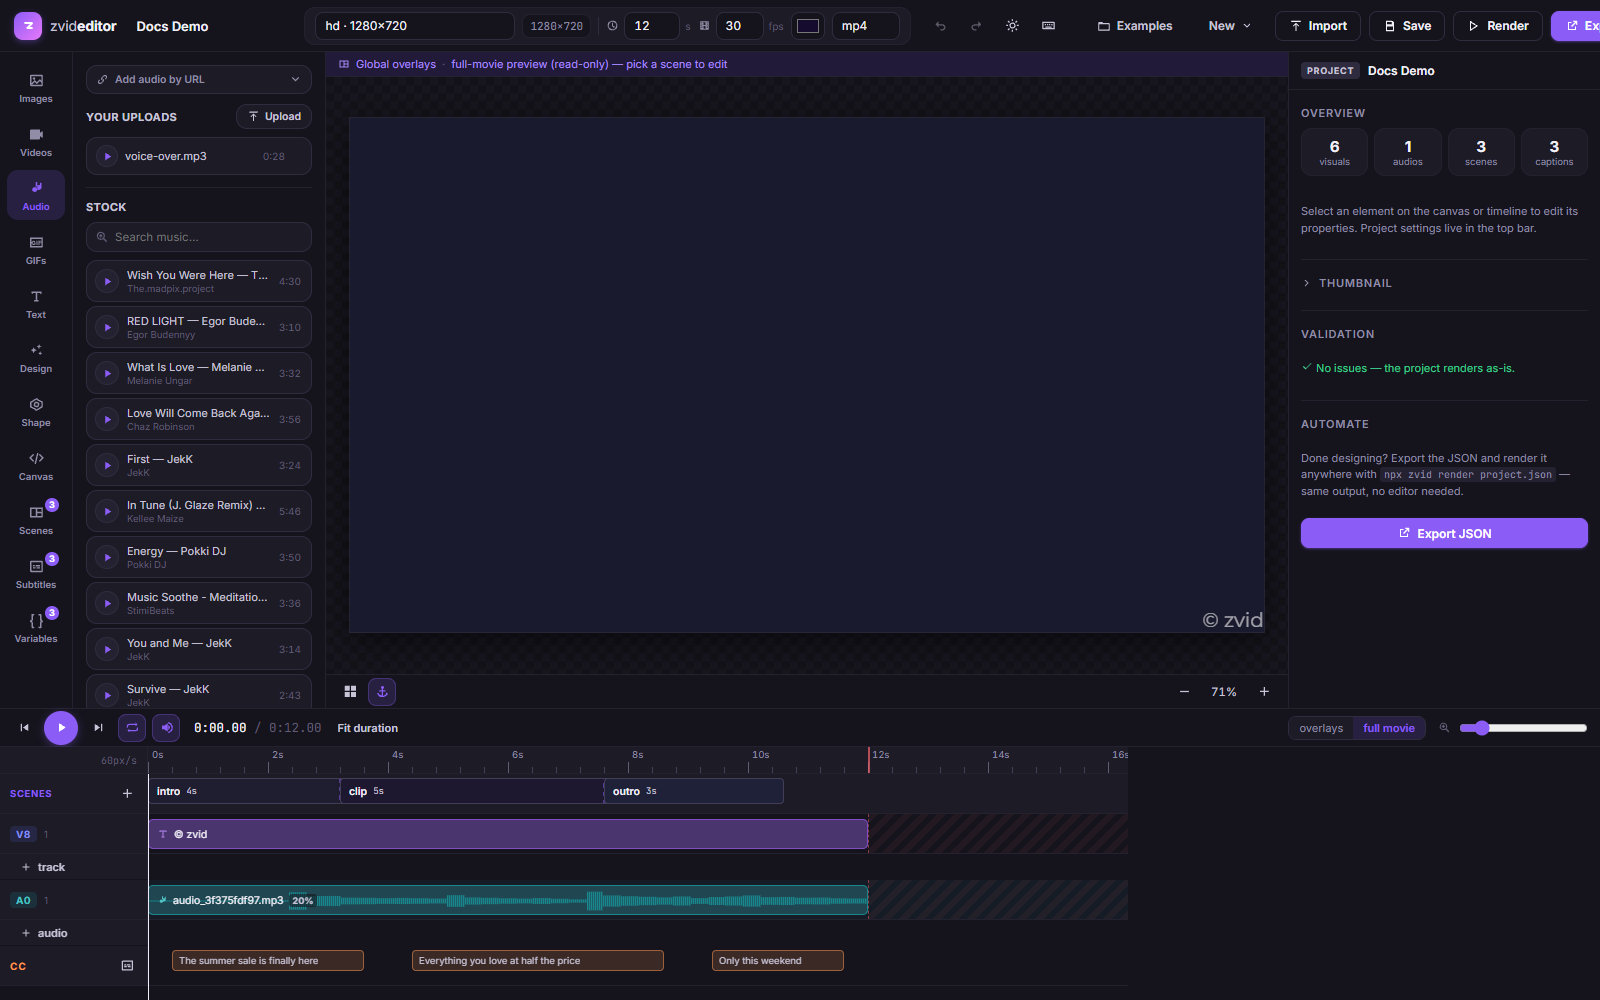This screenshot has height=1000, width=1600.
Task: Click the duration field showing 12
Action: 652,26
